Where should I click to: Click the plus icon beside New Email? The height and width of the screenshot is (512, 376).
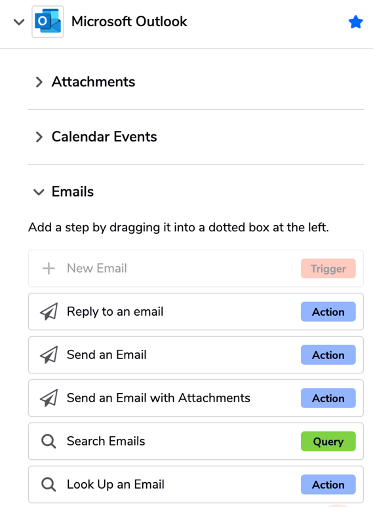tap(49, 268)
